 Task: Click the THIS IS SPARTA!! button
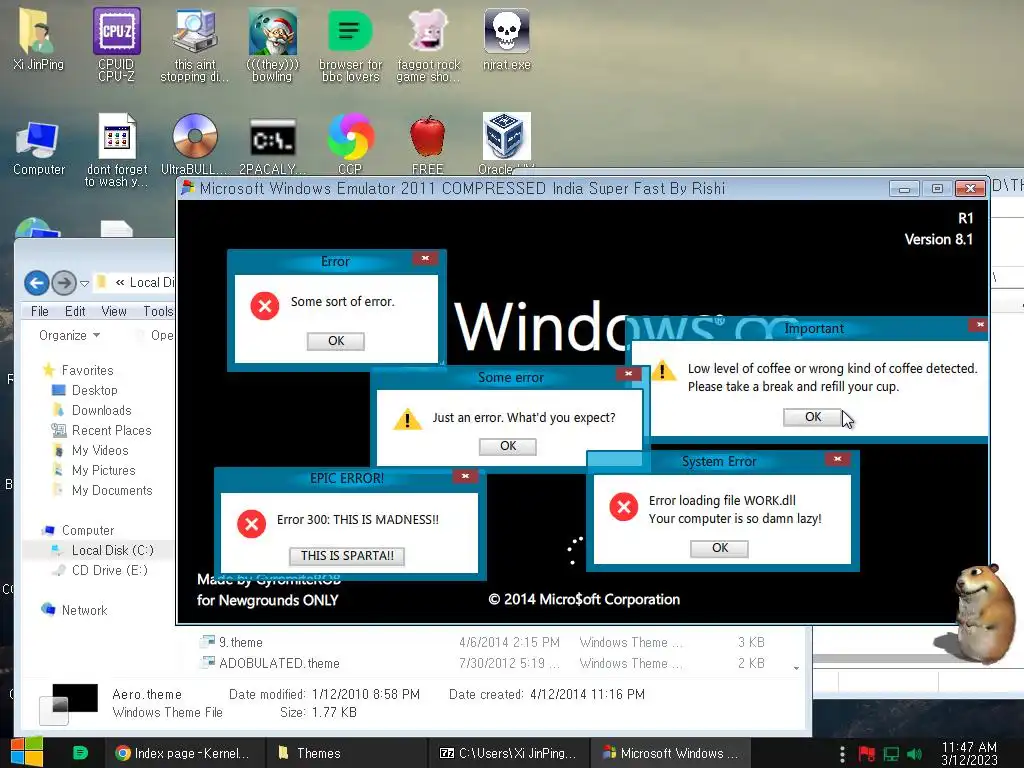(x=347, y=556)
